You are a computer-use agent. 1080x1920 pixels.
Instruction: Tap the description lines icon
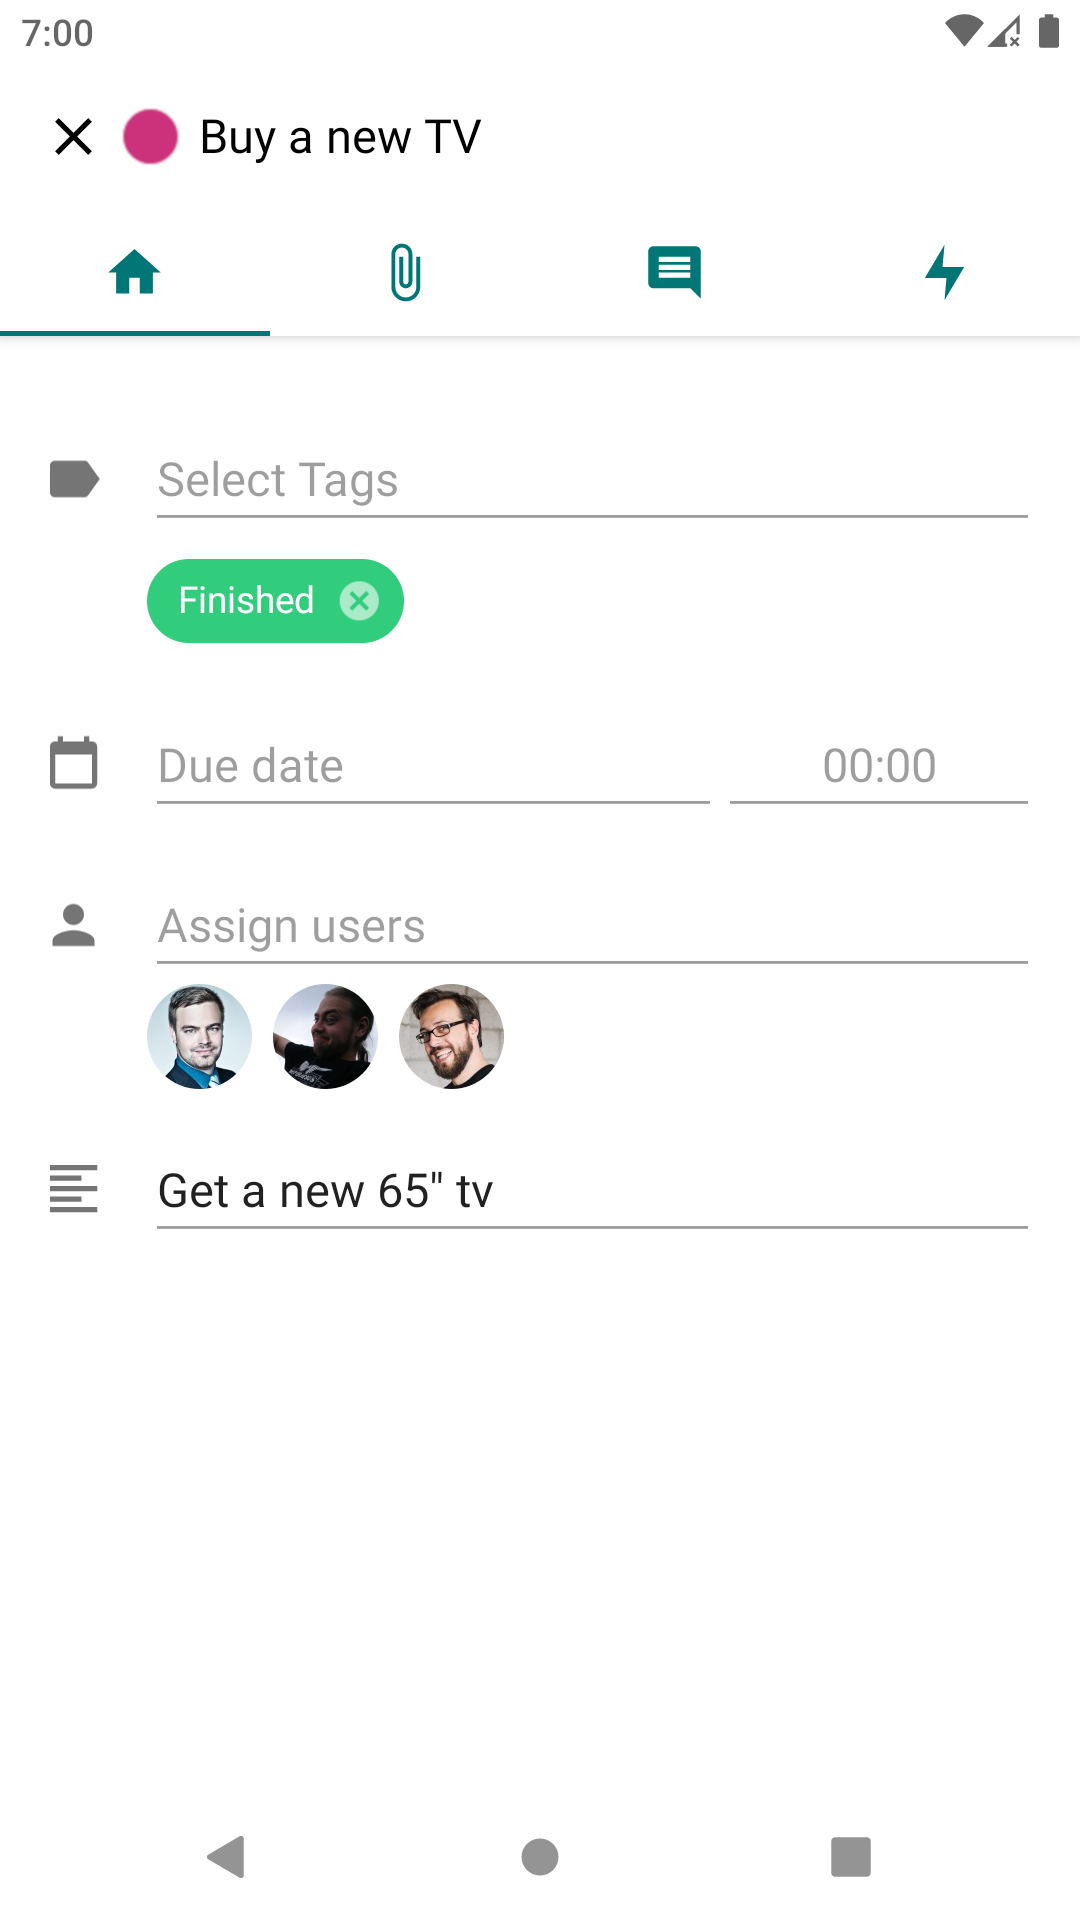[74, 1189]
